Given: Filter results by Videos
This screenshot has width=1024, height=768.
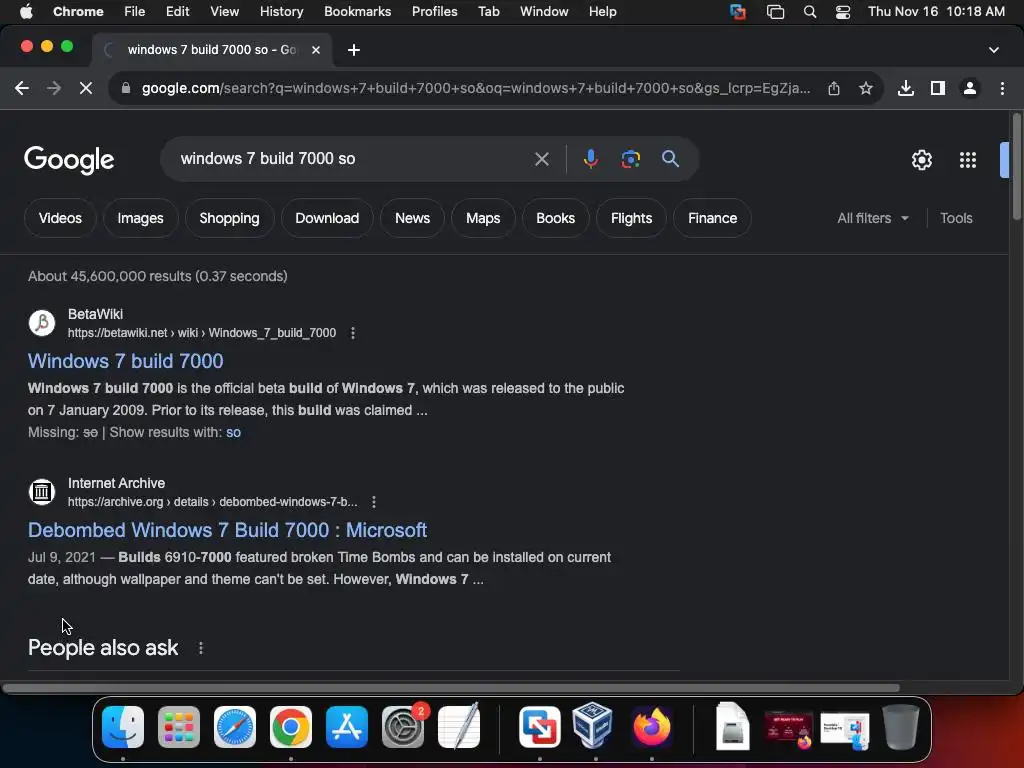Looking at the screenshot, I should tap(60, 218).
